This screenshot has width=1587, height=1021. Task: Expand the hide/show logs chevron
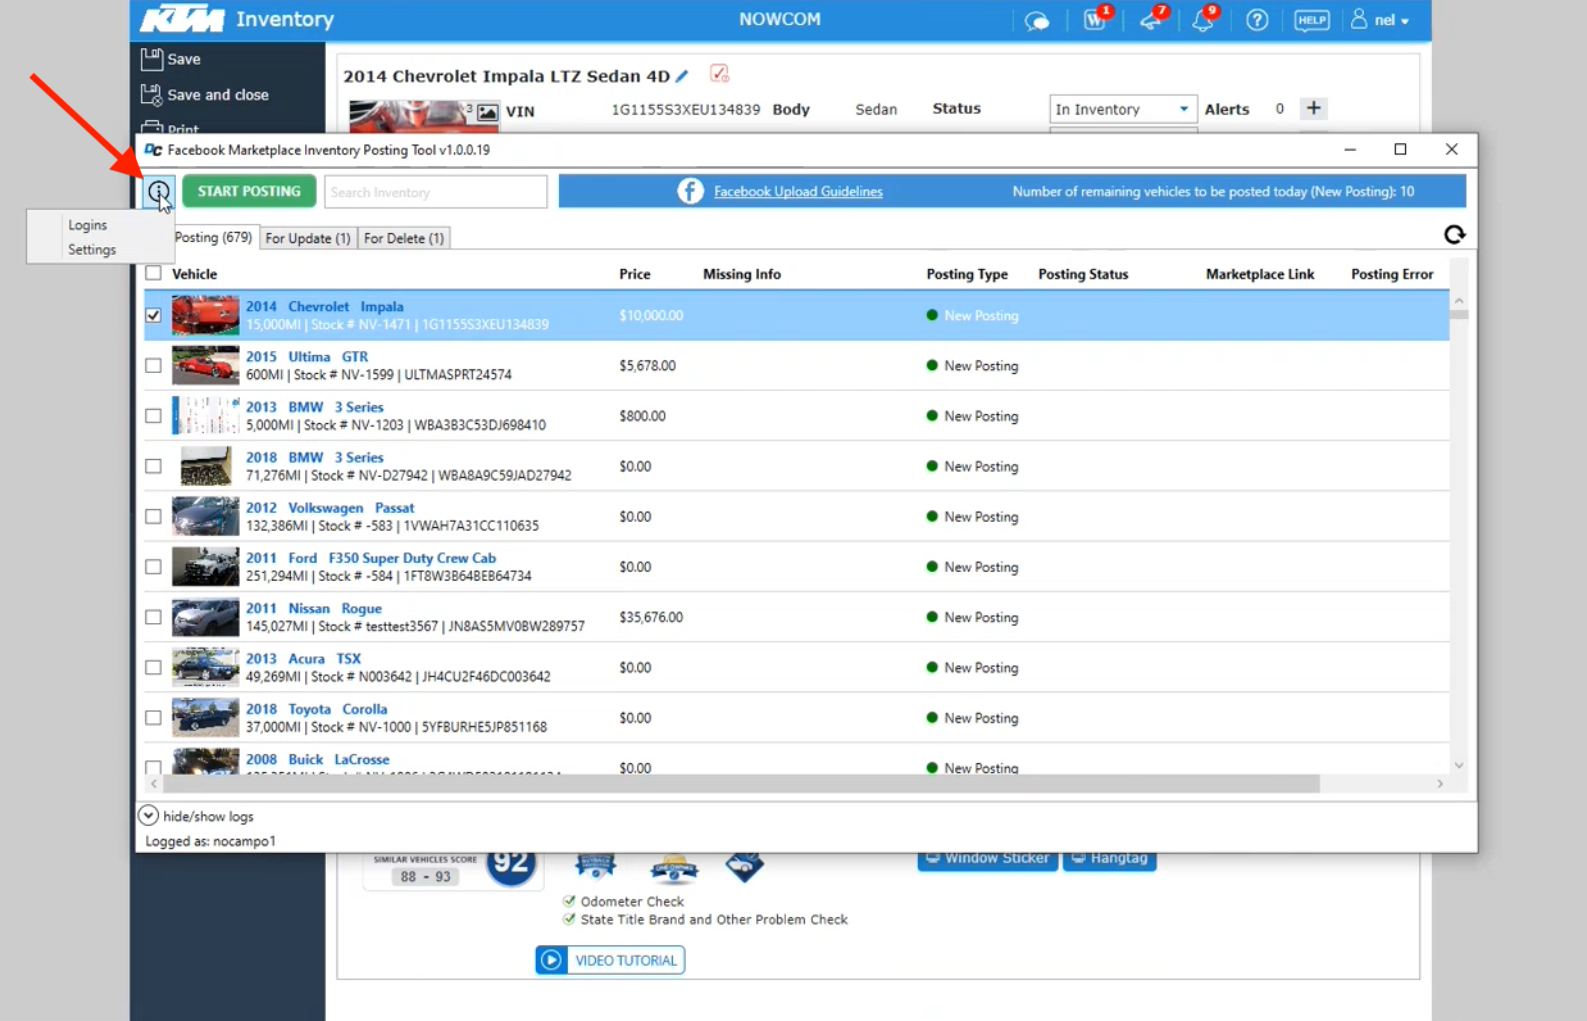click(148, 816)
